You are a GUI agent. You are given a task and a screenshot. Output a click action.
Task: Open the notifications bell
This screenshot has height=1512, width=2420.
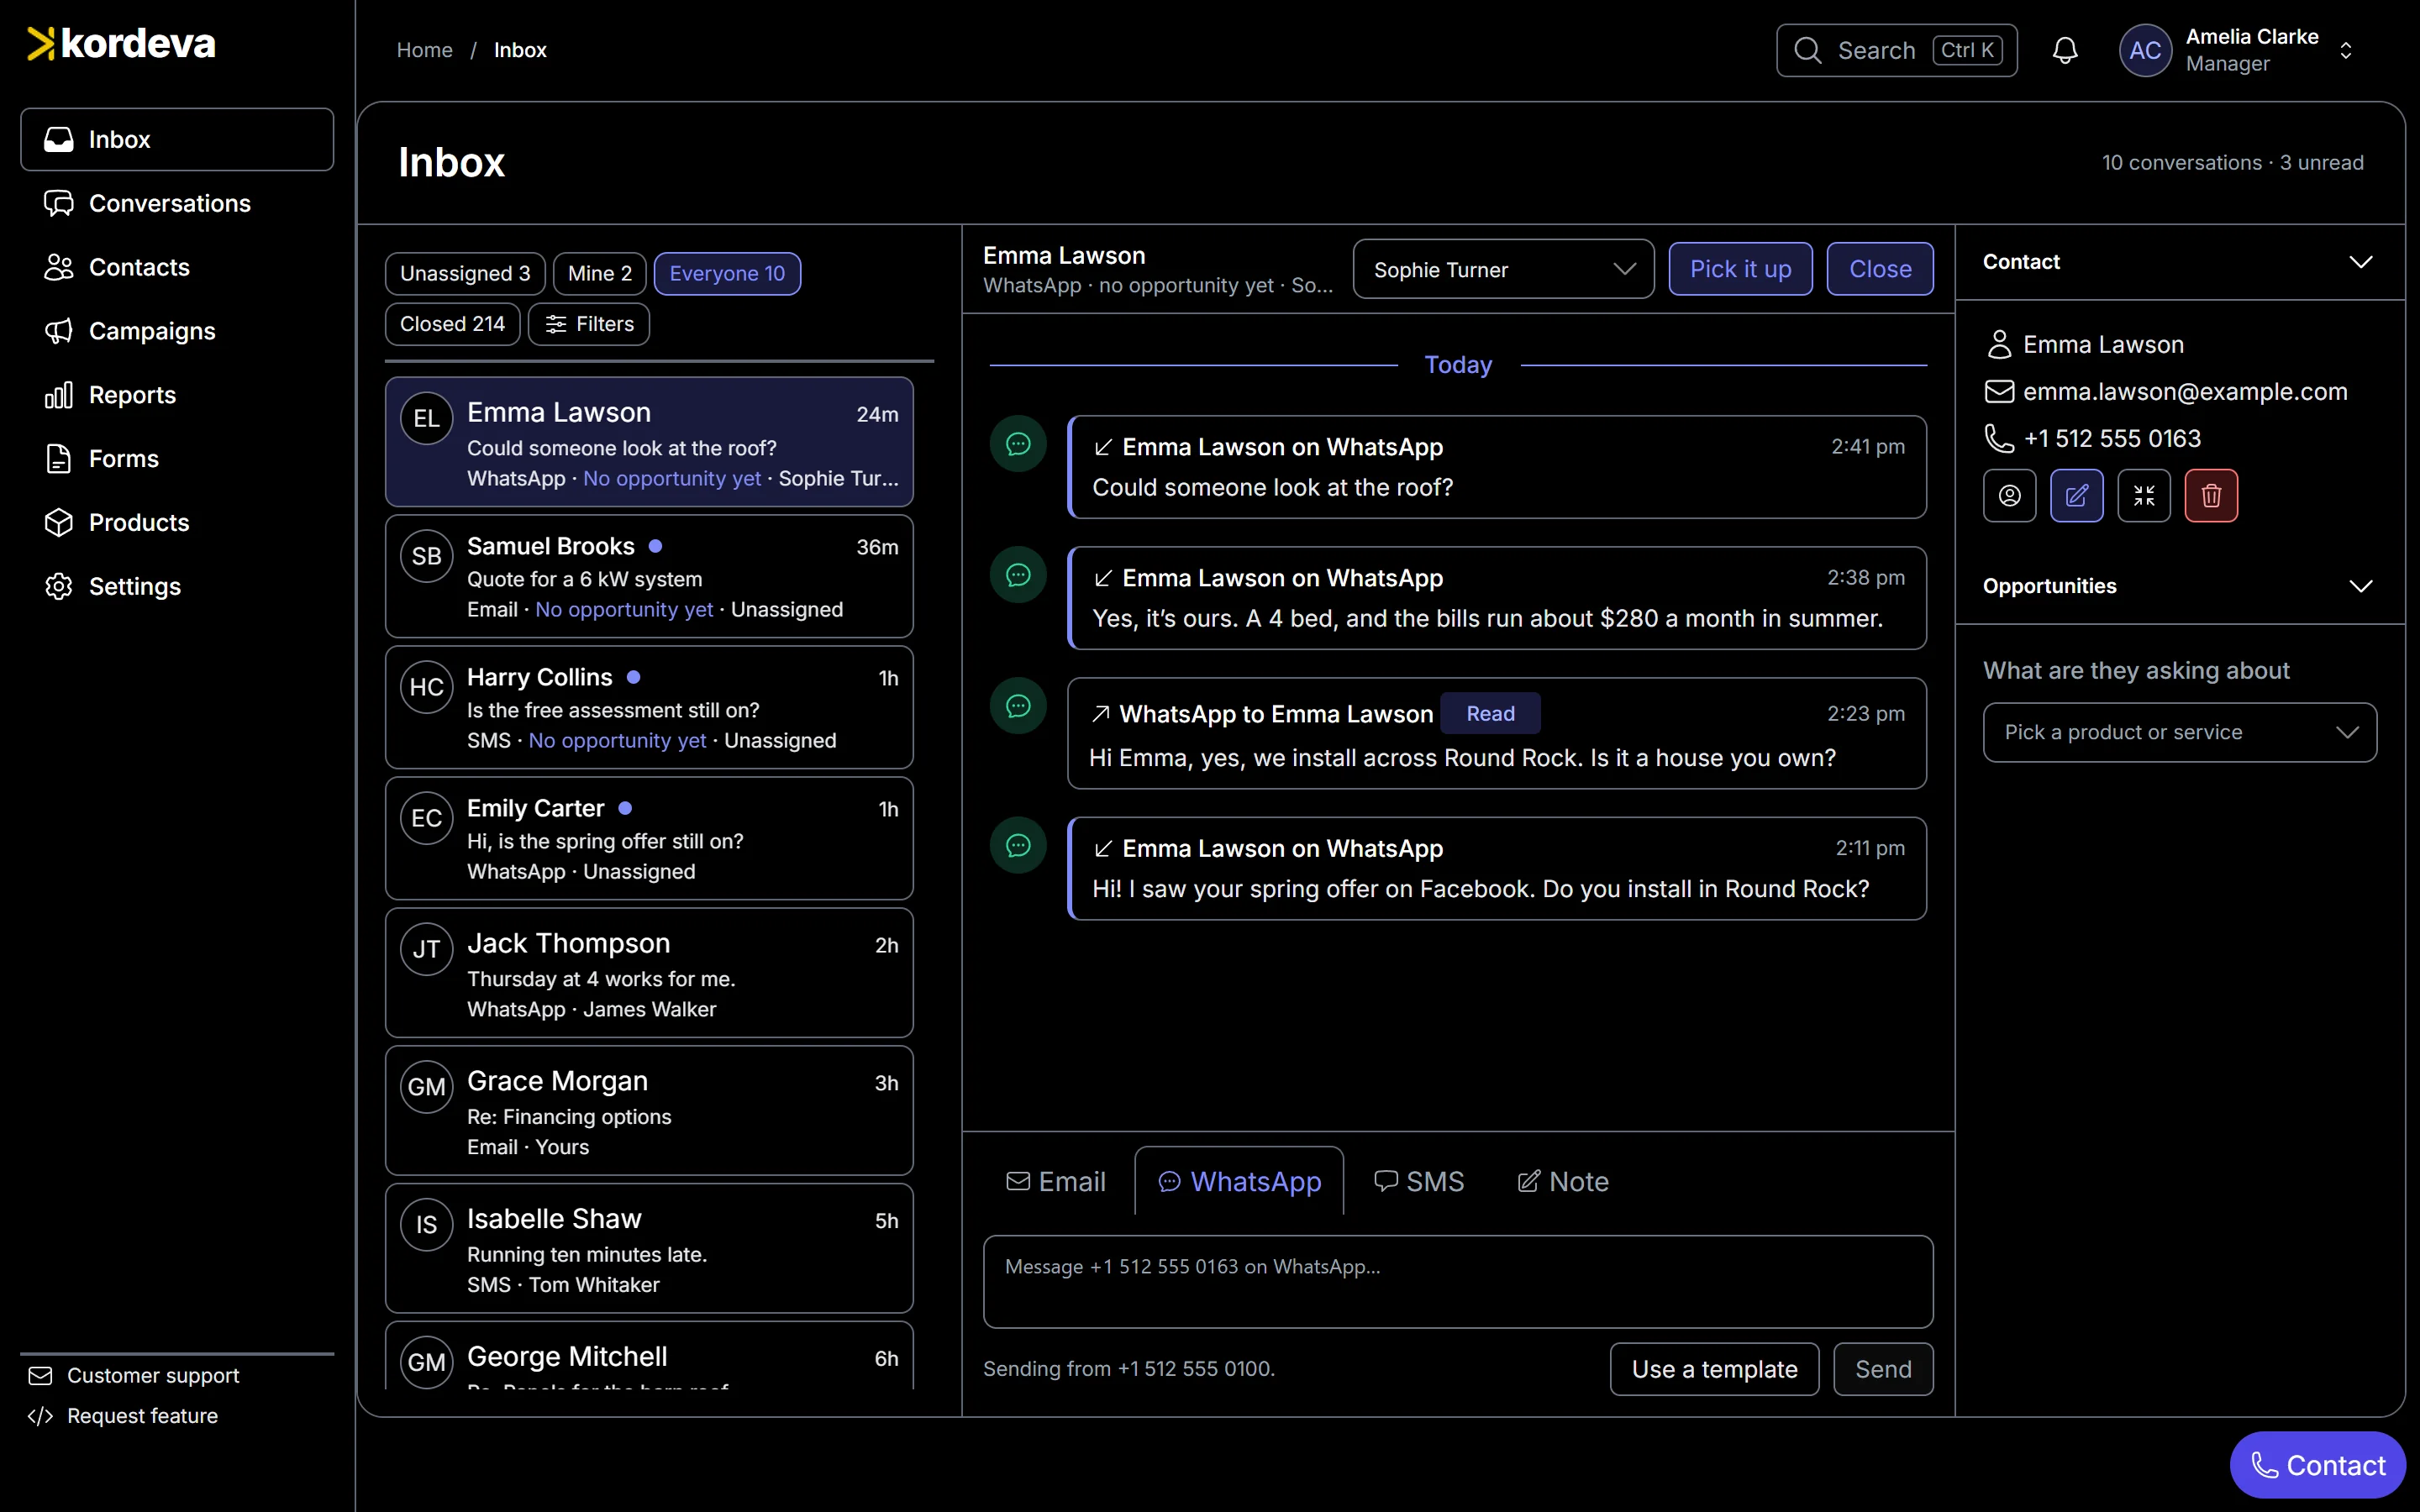2065,50
